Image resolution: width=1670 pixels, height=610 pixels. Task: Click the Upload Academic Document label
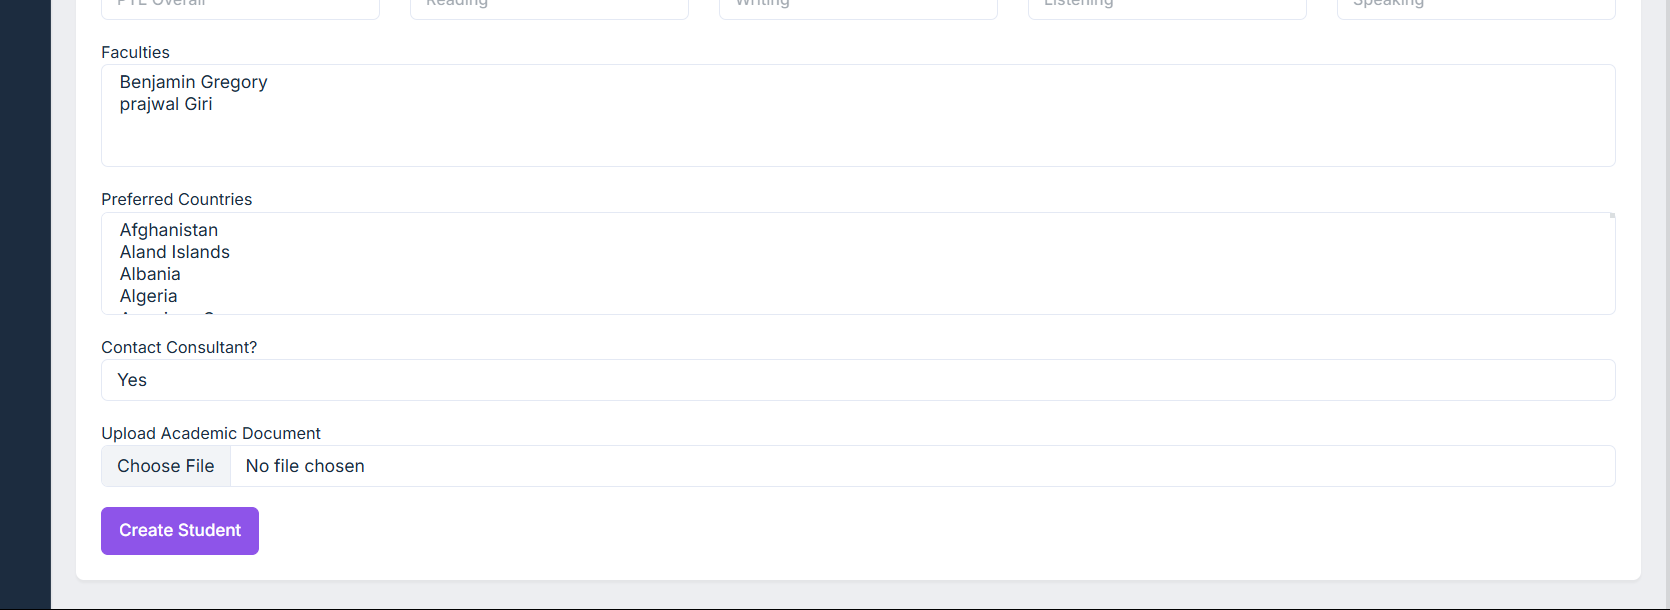pyautogui.click(x=211, y=433)
